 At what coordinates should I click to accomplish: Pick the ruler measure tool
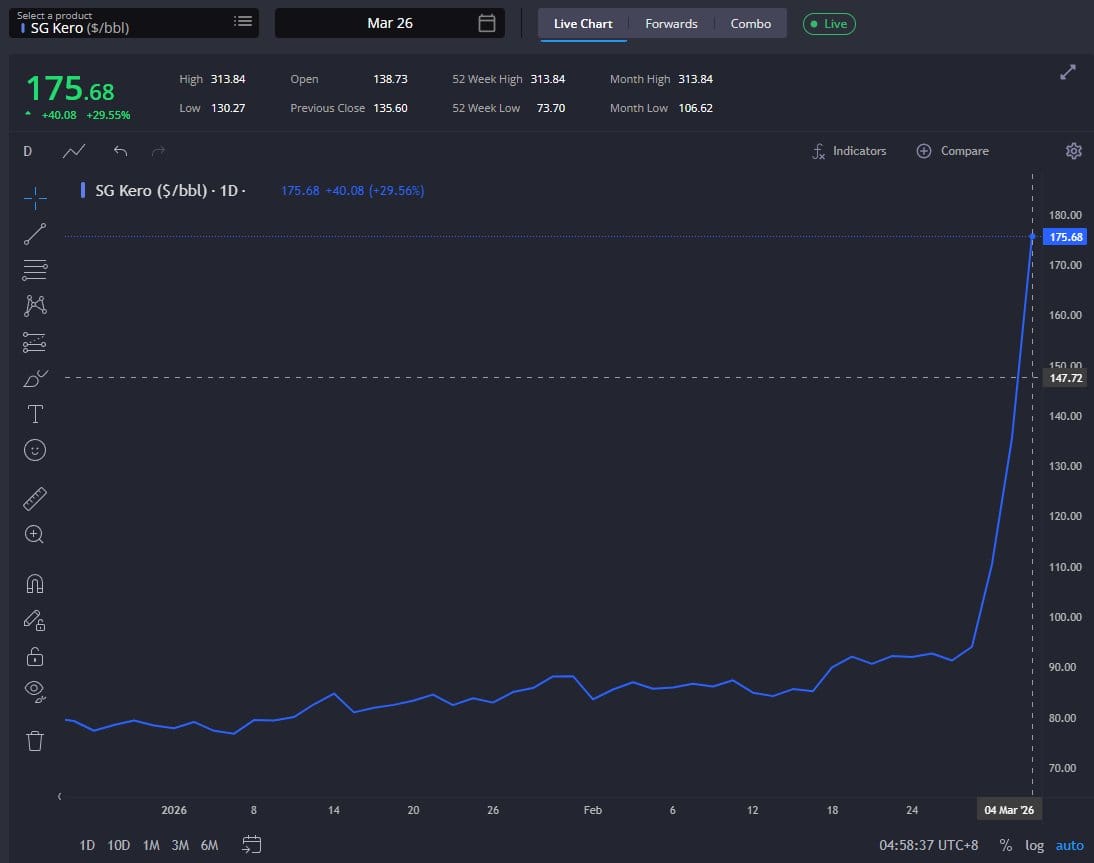pos(35,498)
